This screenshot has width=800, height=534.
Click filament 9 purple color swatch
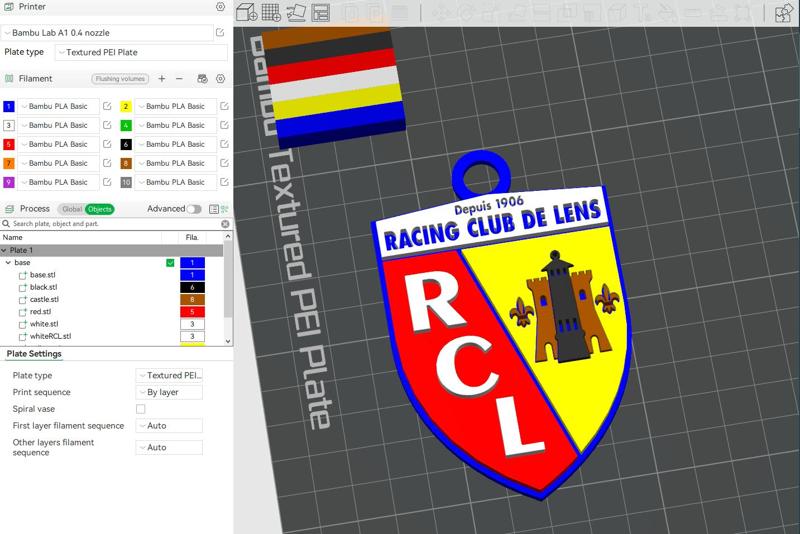pos(9,182)
